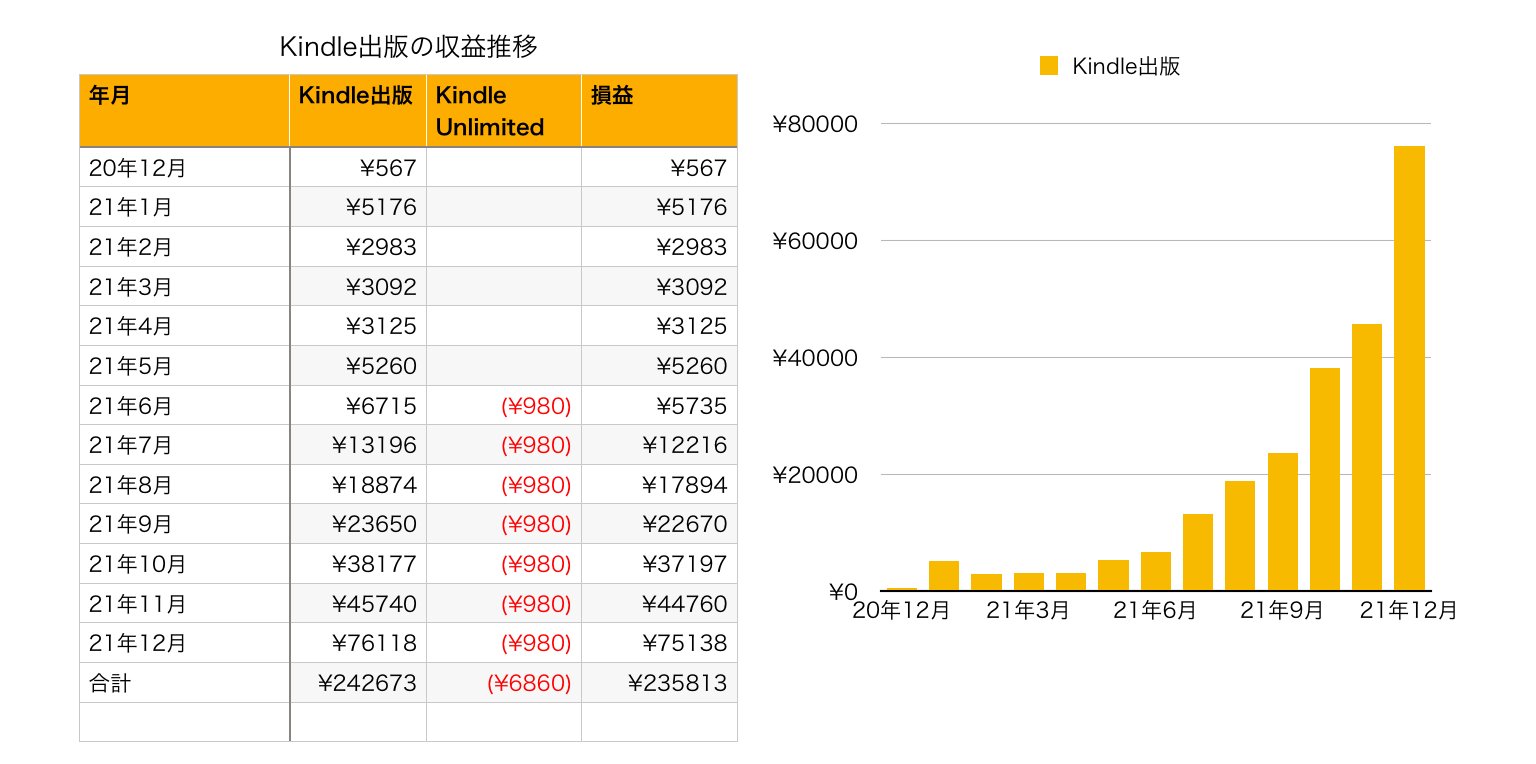Click the ¥80000 y-axis label
Image resolution: width=1536 pixels, height=764 pixels.
815,124
